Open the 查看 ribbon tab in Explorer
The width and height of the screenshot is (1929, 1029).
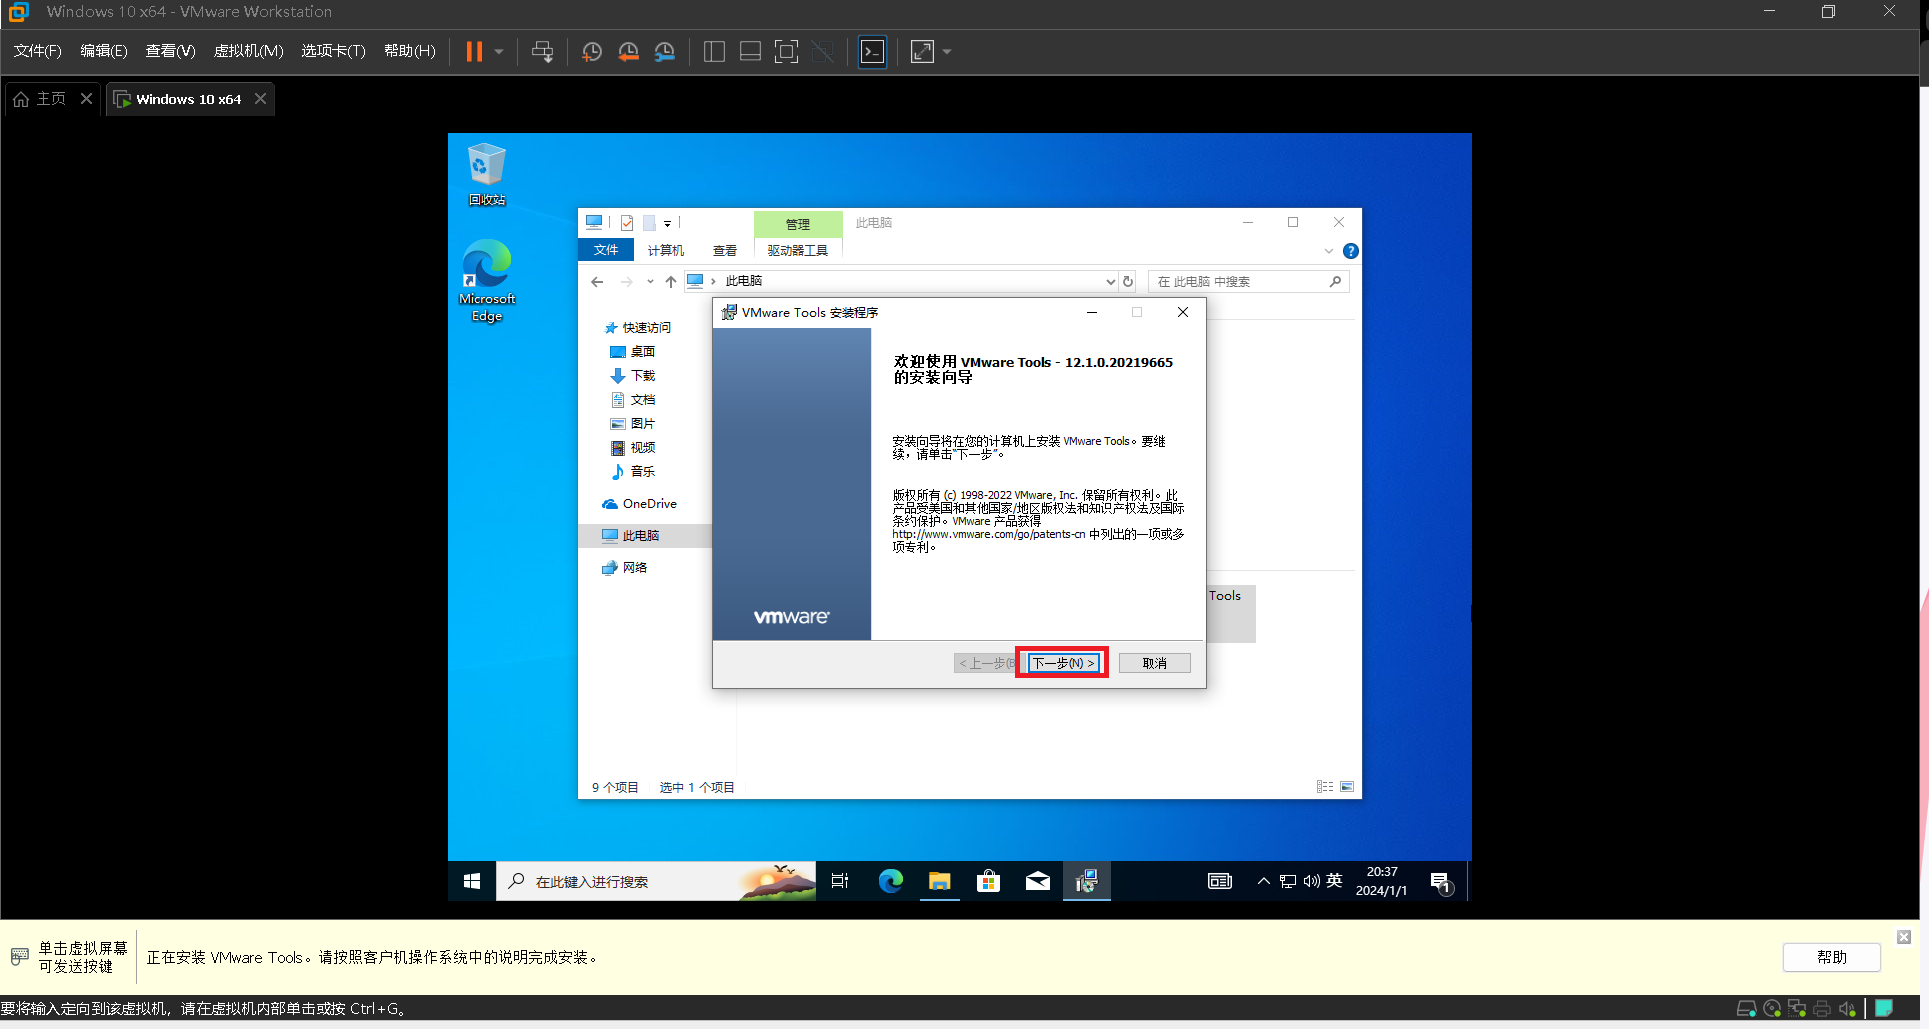725,250
